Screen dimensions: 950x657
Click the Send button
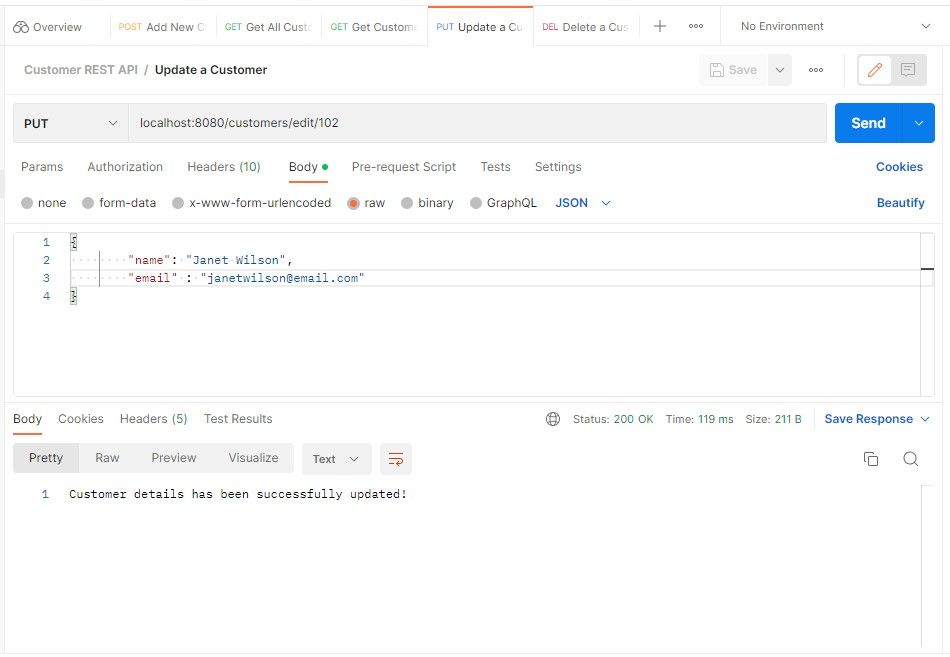pyautogui.click(x=867, y=122)
